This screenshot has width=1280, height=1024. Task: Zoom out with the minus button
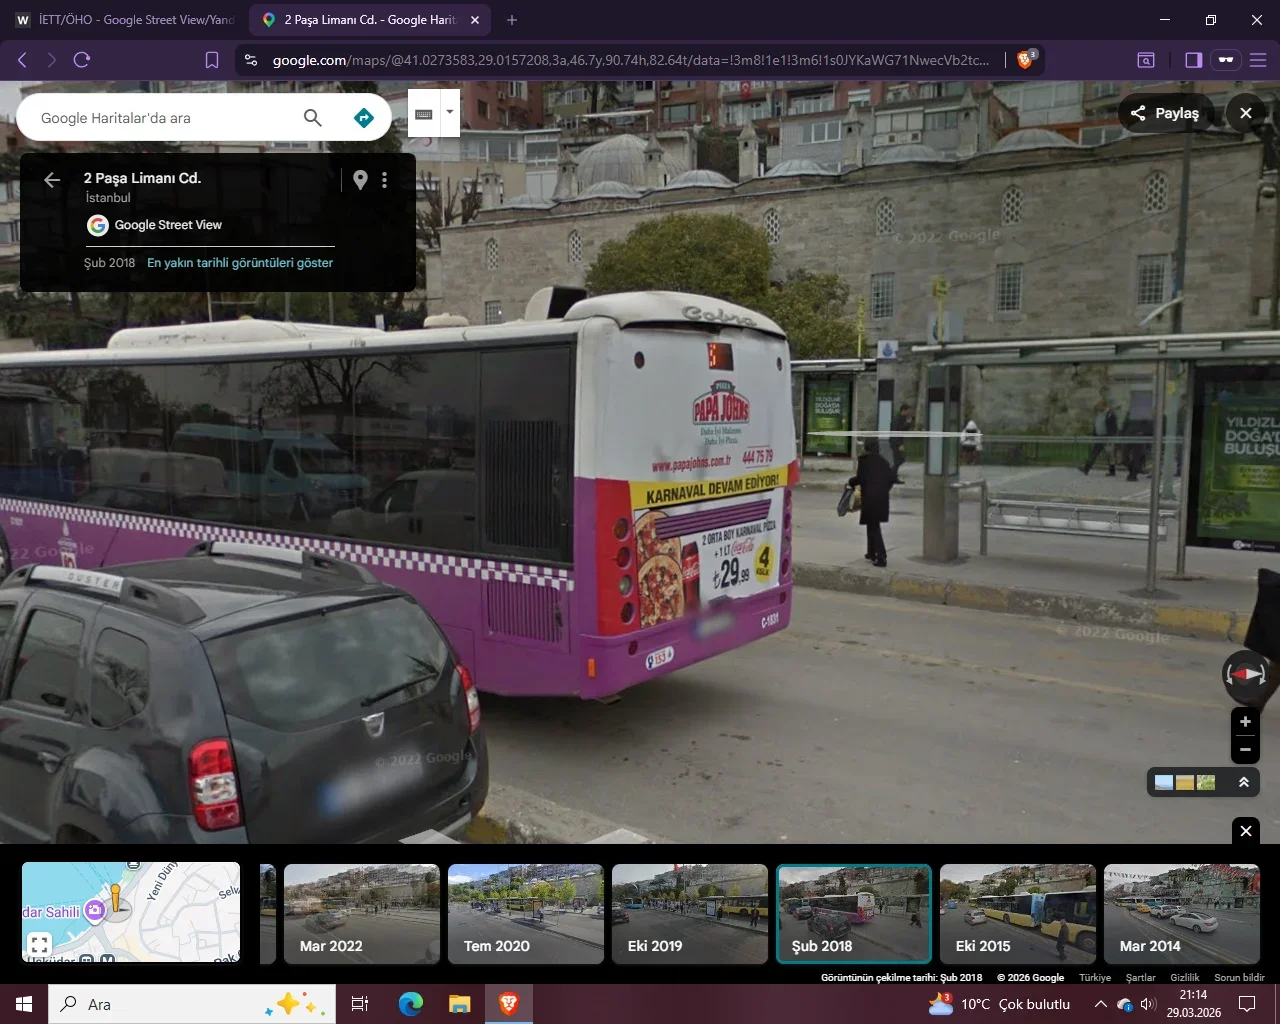(x=1245, y=749)
